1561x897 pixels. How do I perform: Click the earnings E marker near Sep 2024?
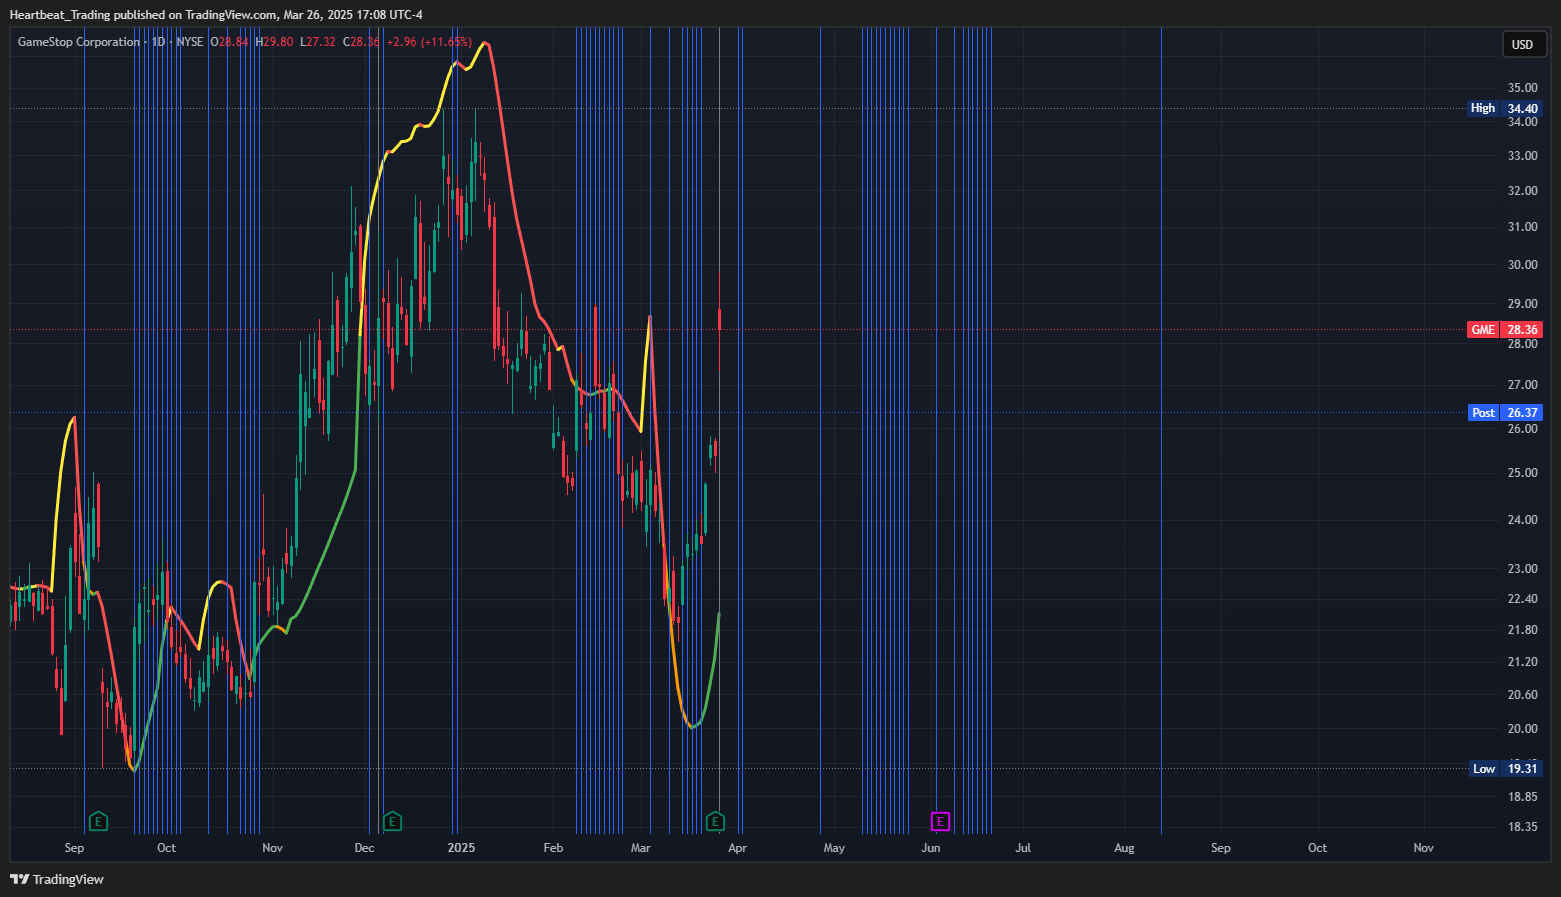coord(98,822)
